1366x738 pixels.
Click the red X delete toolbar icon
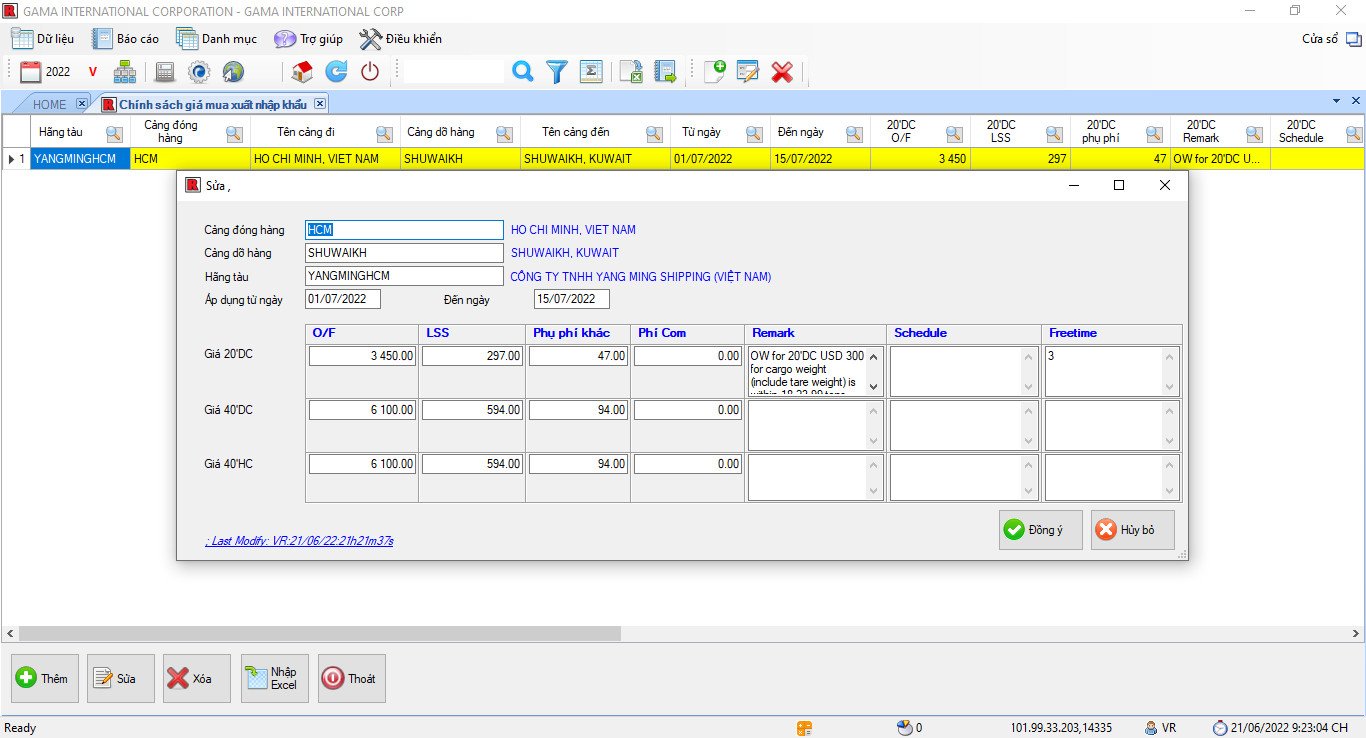782,71
